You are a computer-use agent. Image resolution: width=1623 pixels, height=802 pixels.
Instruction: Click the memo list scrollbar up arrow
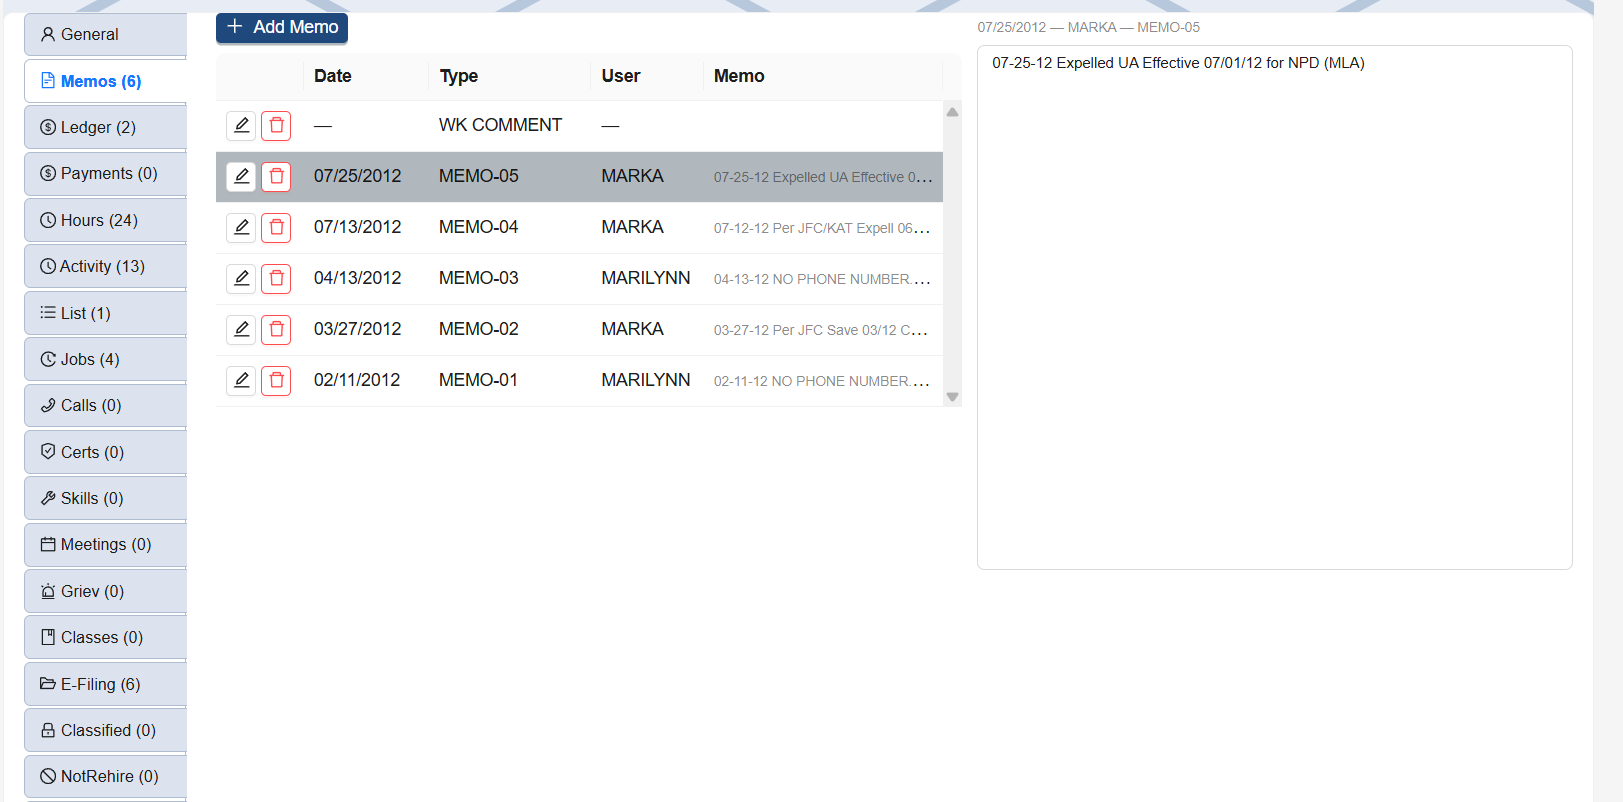click(952, 112)
